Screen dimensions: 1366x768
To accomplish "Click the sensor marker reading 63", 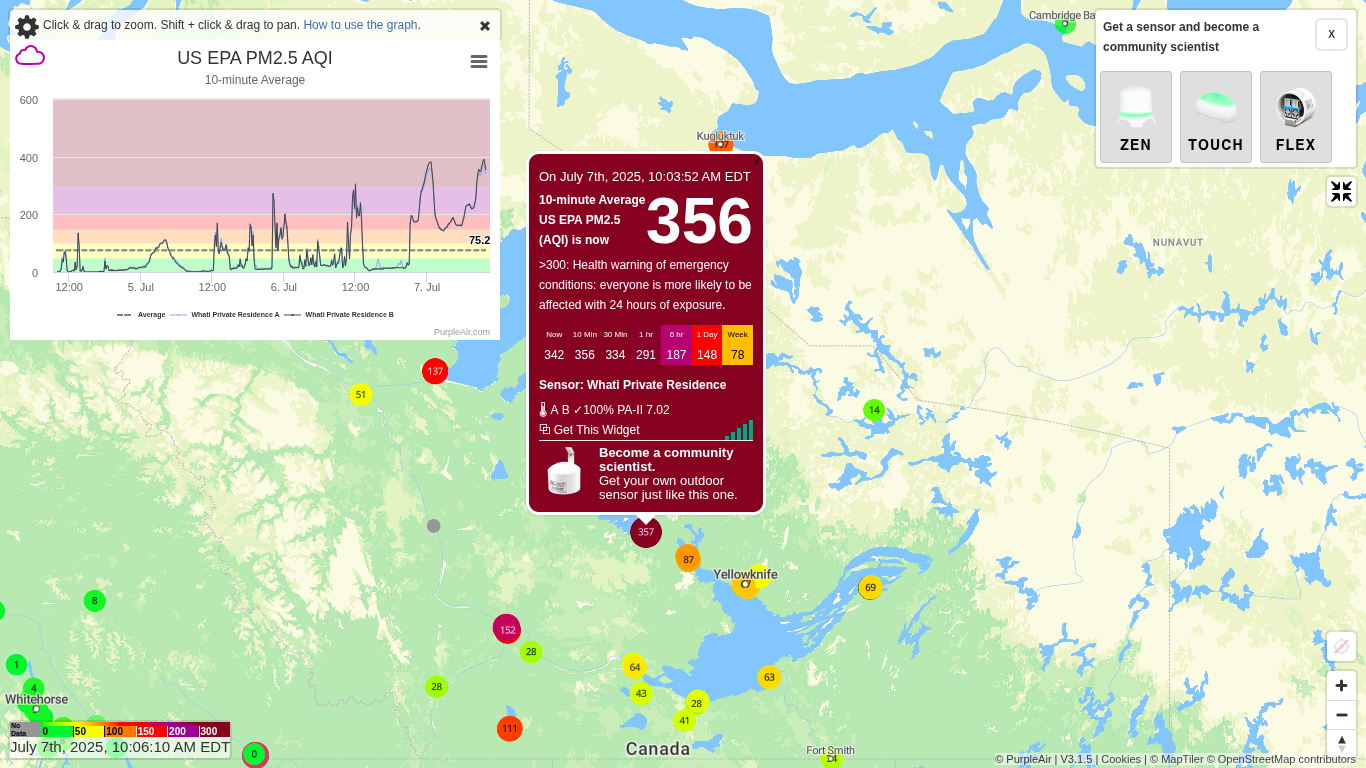I will 769,677.
